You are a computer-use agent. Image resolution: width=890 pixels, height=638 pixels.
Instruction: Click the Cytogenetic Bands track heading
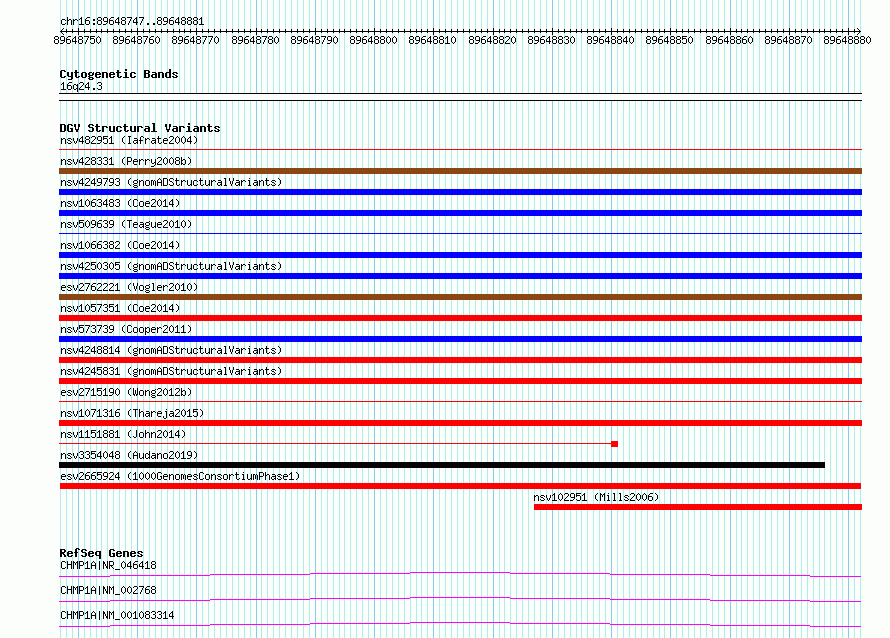click(x=119, y=74)
